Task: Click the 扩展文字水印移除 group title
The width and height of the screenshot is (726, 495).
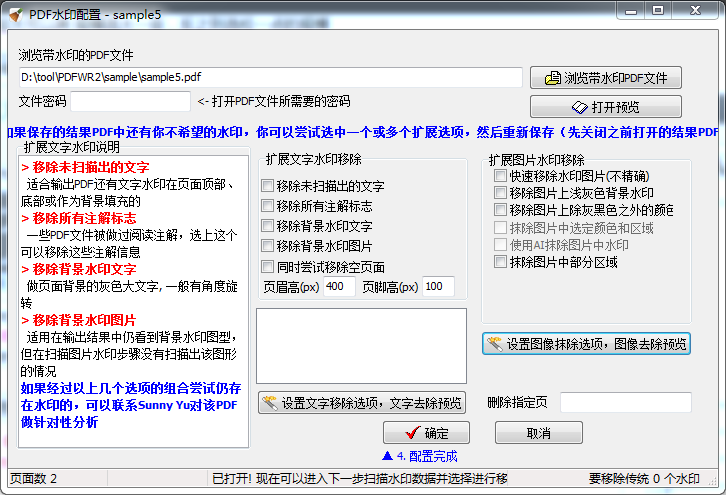Action: pos(313,159)
